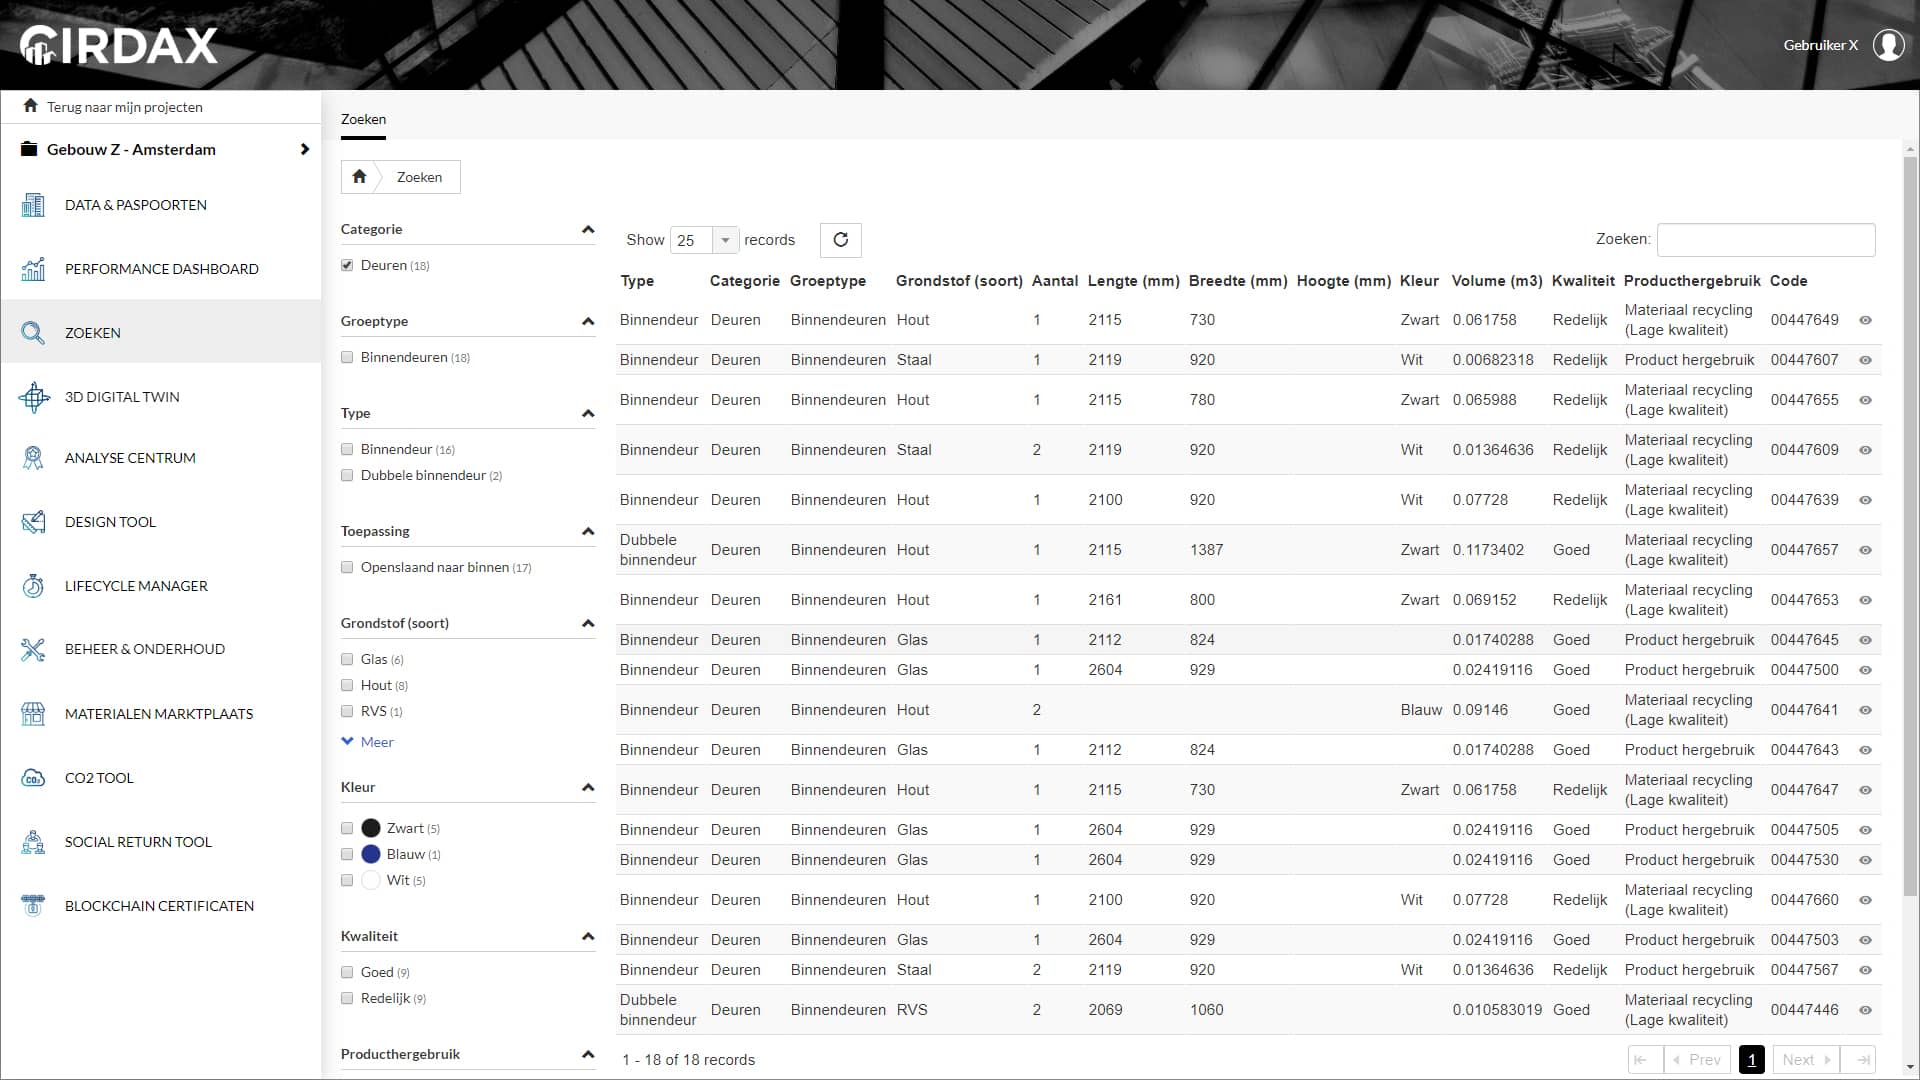Open the user profile avatar icon

(1888, 45)
